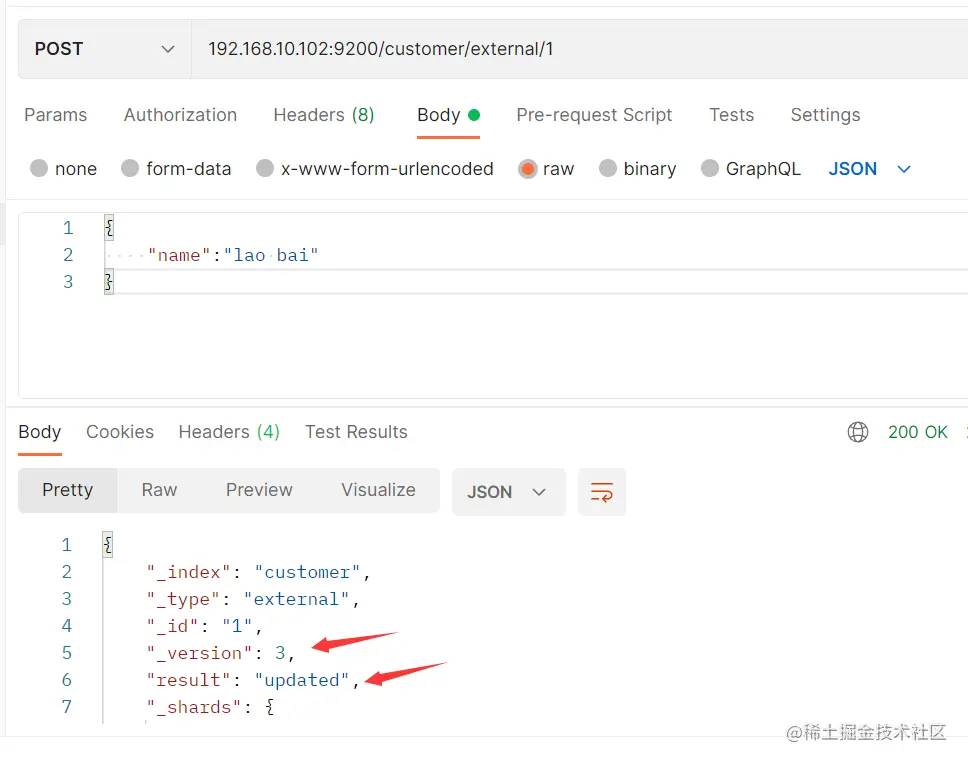Select GraphQL body type
The width and height of the screenshot is (968, 764).
coord(751,168)
